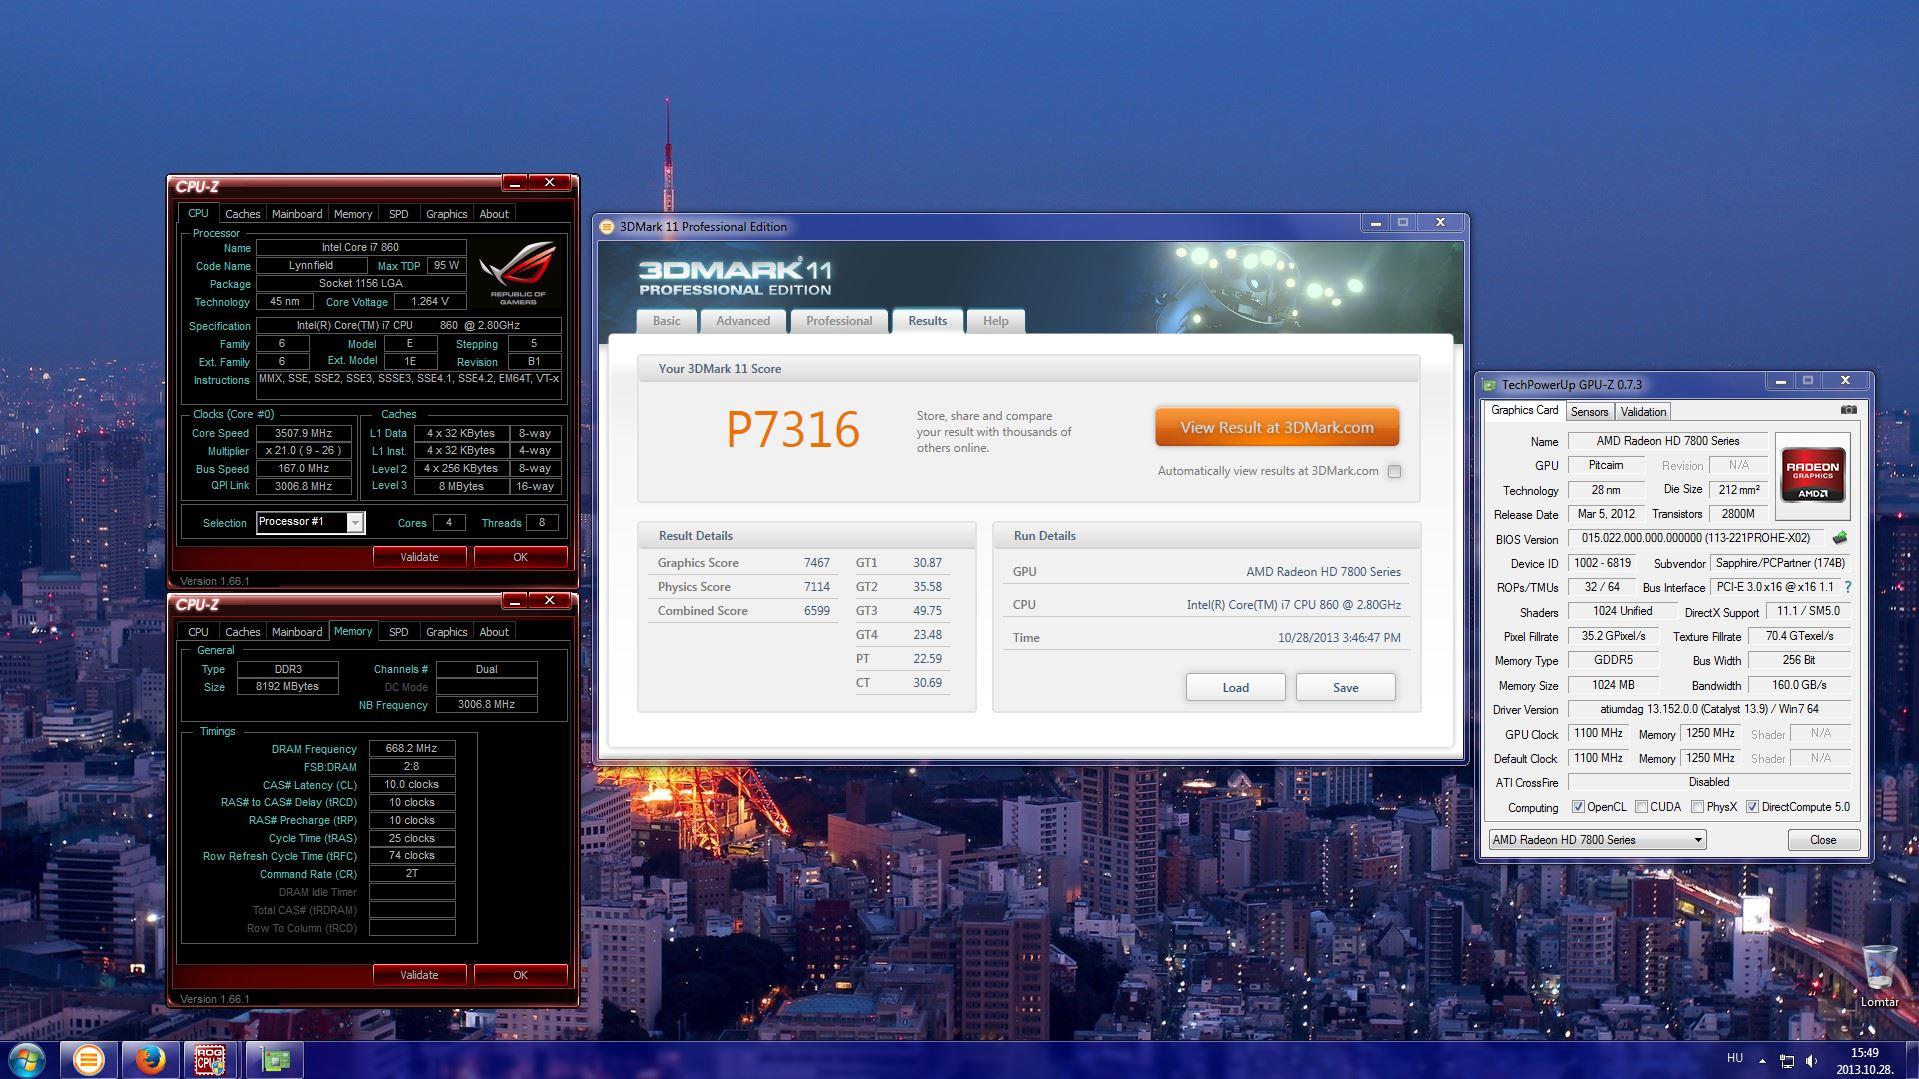This screenshot has width=1919, height=1079.
Task: Open the network tray icon
Action: coord(1786,1060)
